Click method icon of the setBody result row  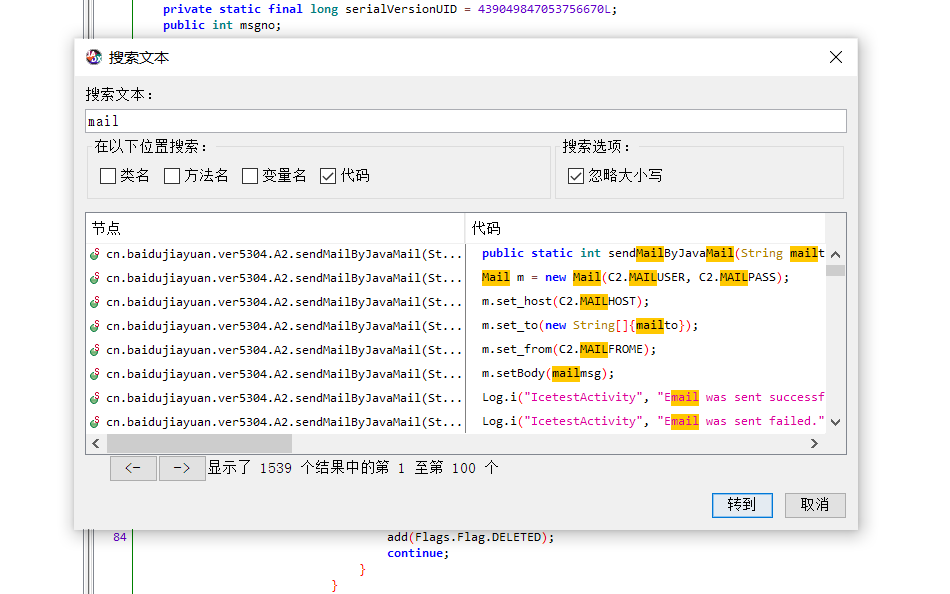point(95,374)
